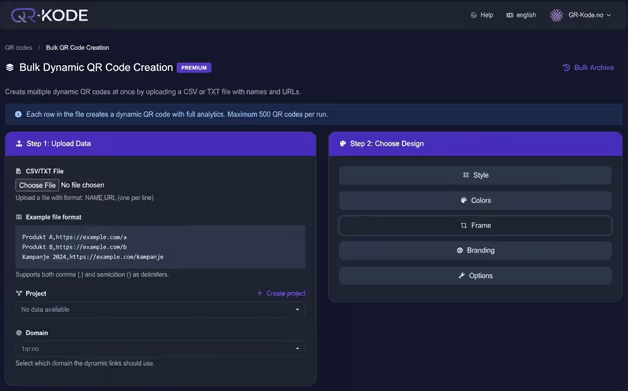Open the Project dropdown
Screen dimensions: 628x391
point(160,309)
